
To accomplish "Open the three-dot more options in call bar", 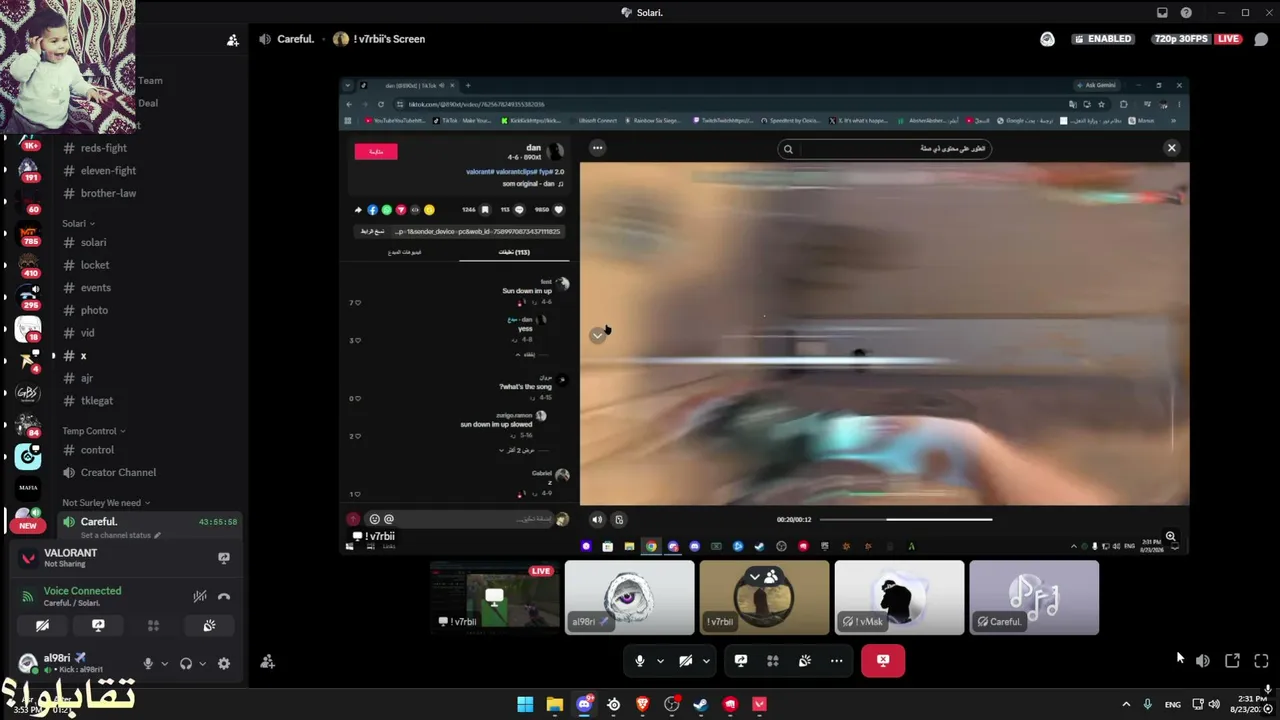I will tap(837, 660).
